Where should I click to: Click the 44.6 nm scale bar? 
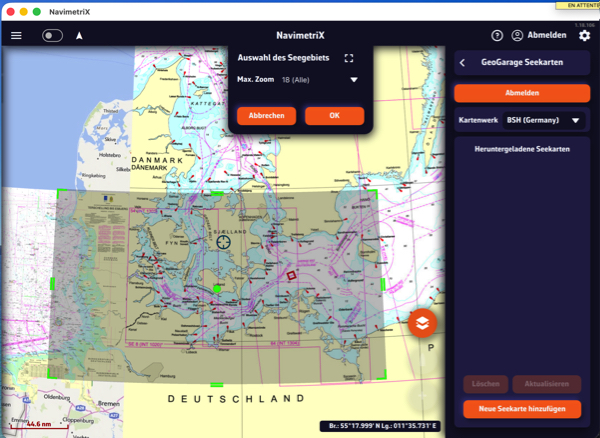(39, 424)
